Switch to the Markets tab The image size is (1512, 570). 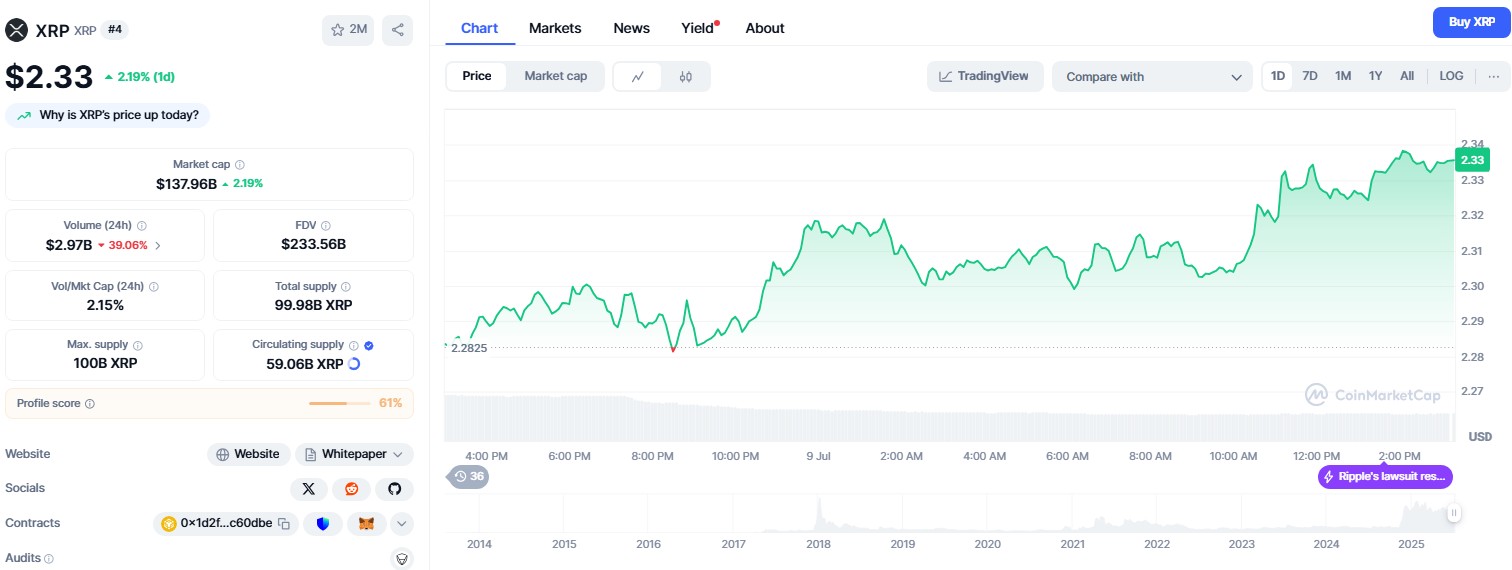click(x=555, y=28)
